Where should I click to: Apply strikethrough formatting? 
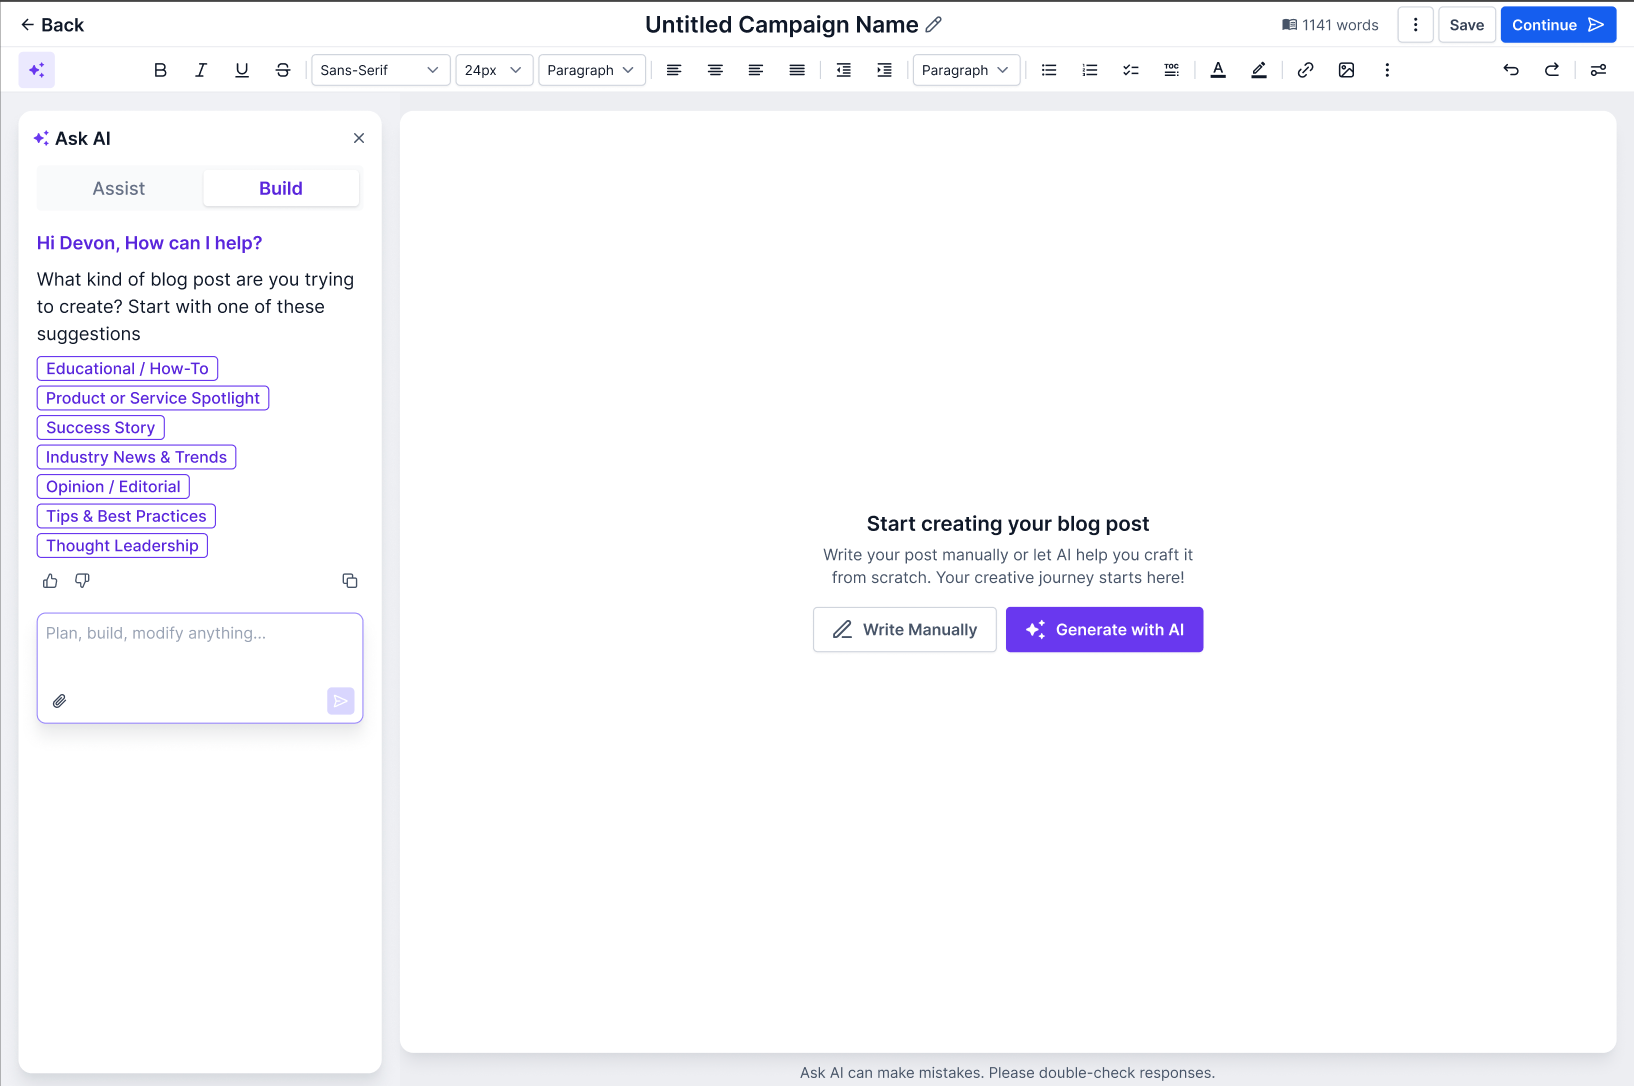[283, 70]
